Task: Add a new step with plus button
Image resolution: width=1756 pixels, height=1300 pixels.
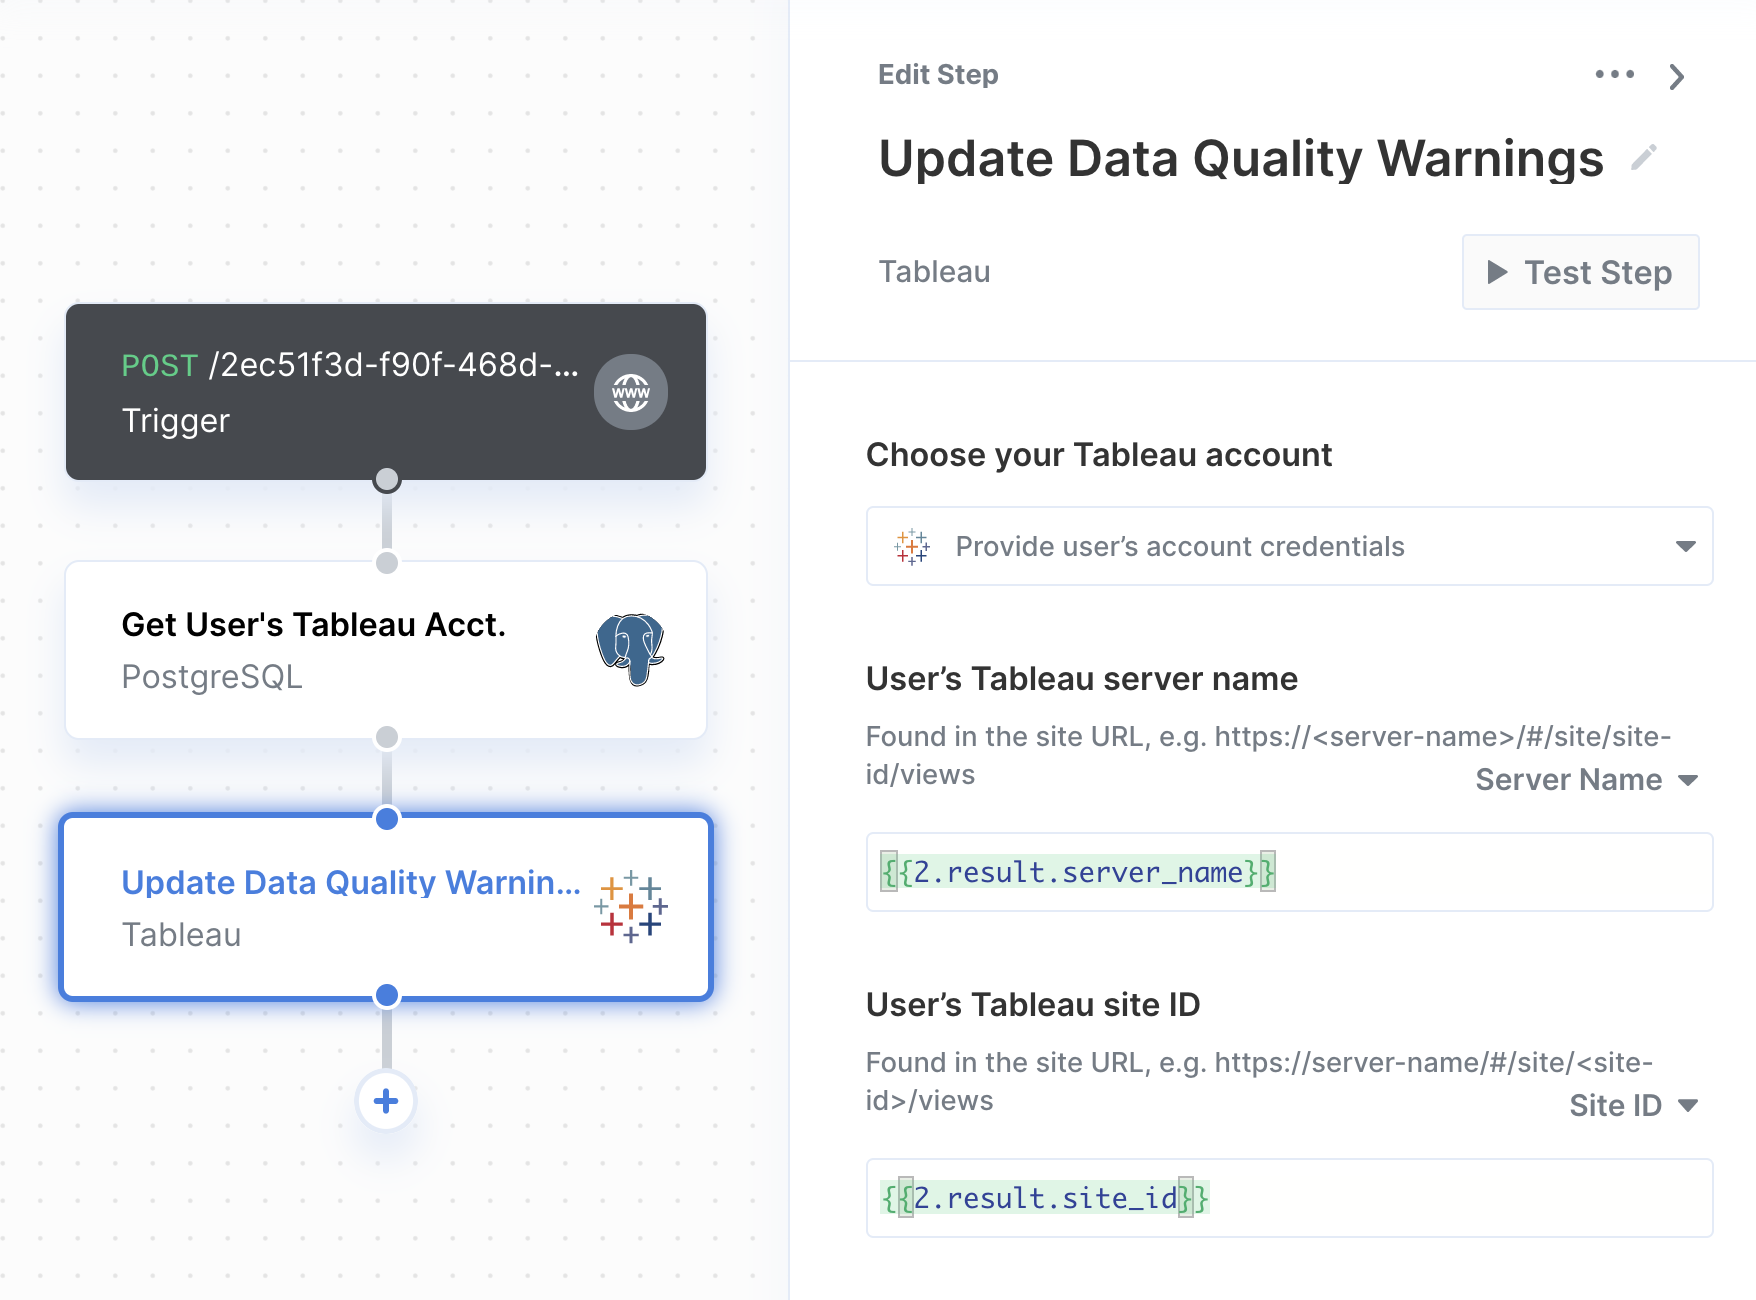Action: pyautogui.click(x=386, y=1101)
